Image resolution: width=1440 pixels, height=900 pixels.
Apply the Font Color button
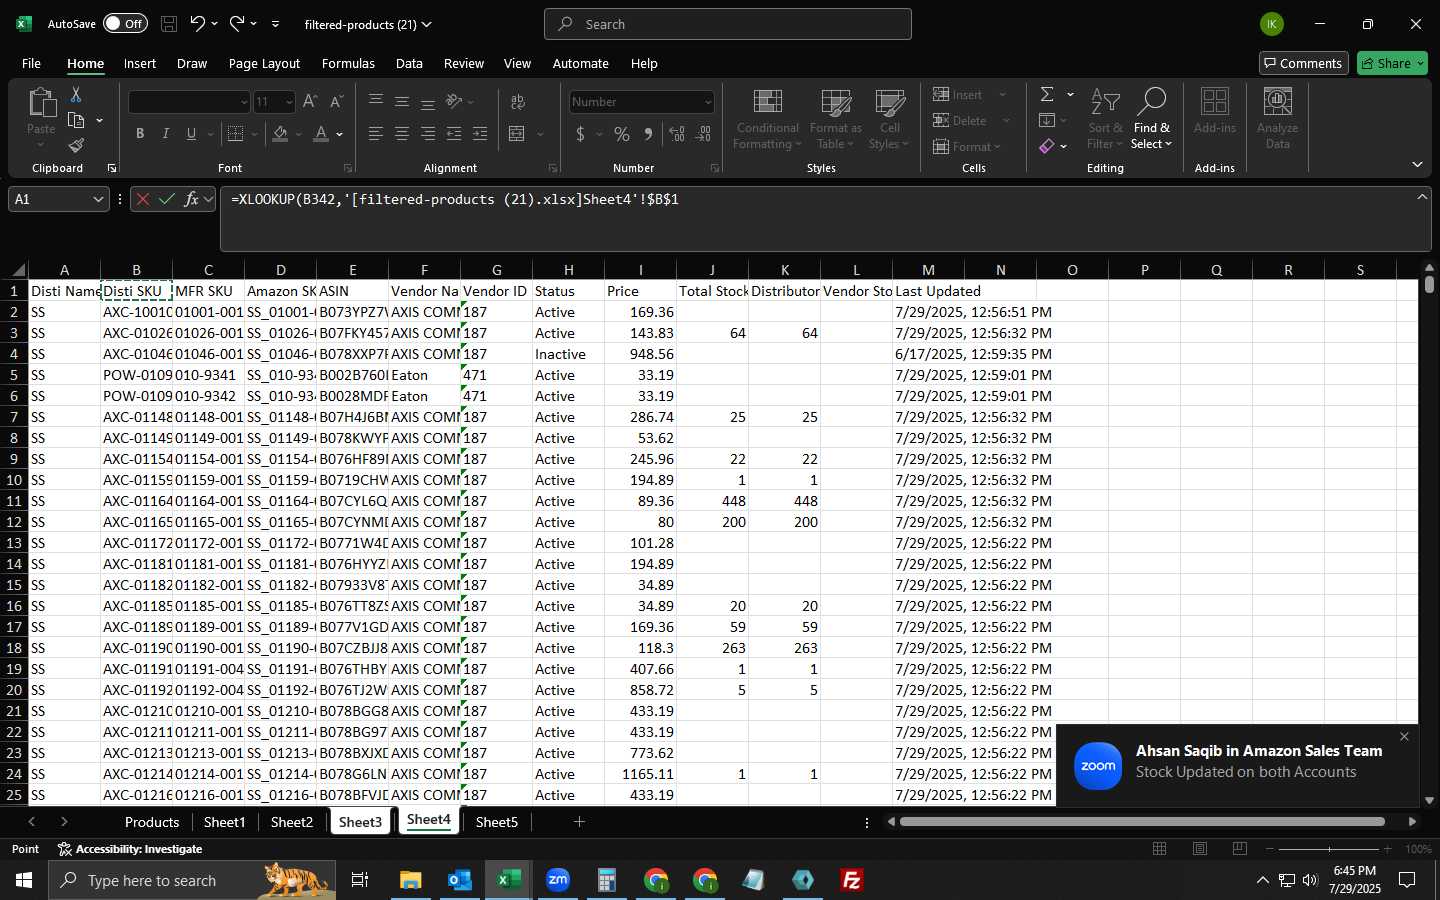point(321,133)
